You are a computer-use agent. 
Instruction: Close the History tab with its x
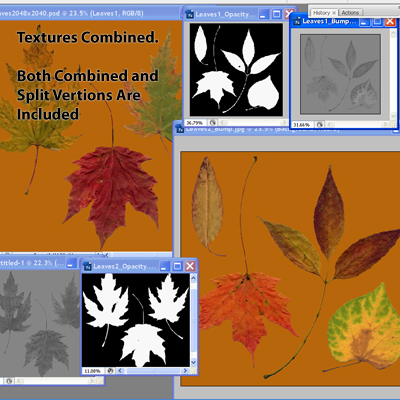pos(334,13)
